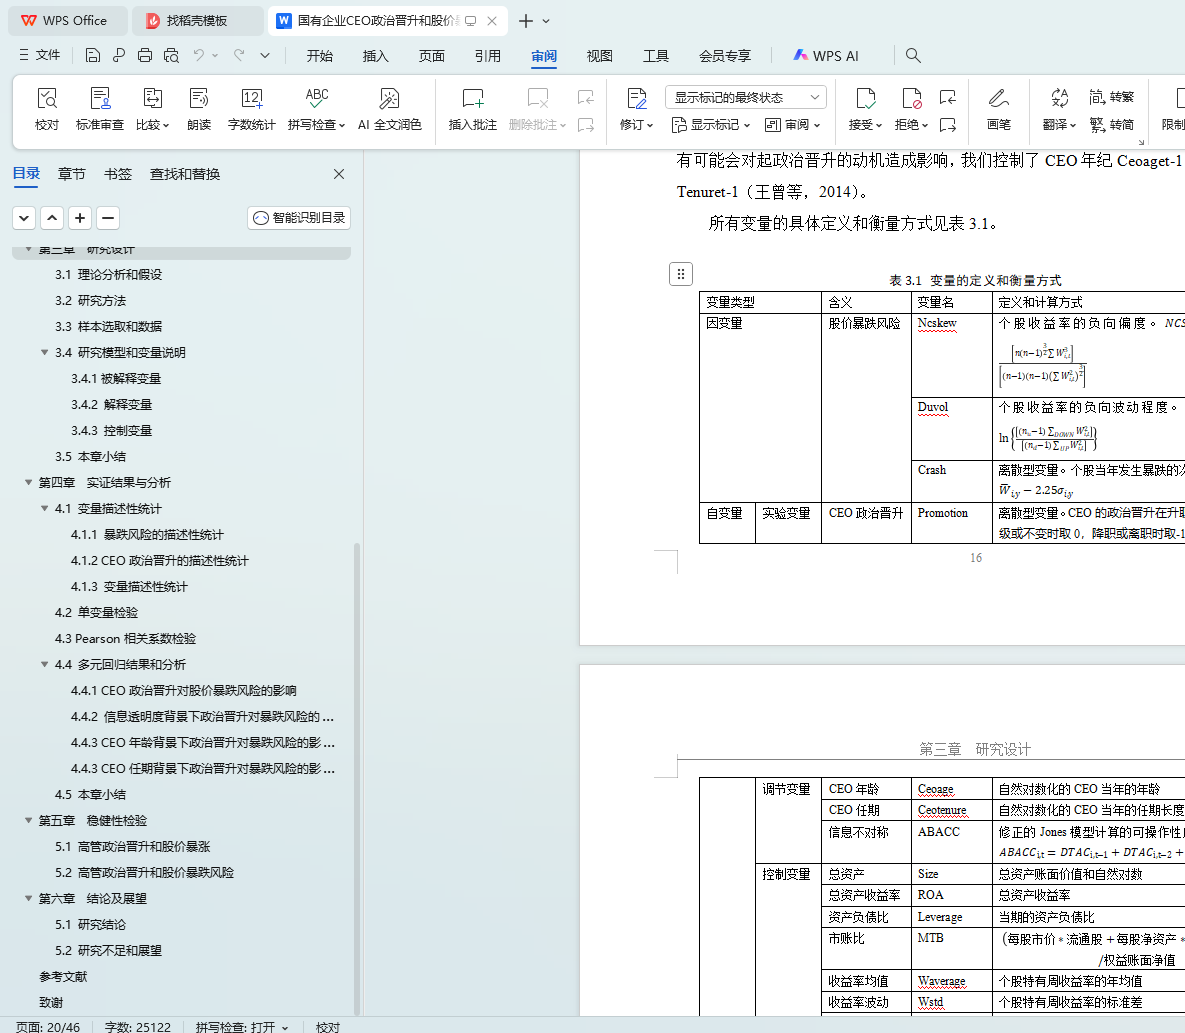The height and width of the screenshot is (1033, 1185).
Task: Click the save icon in the quick toolbar
Action: (x=93, y=55)
